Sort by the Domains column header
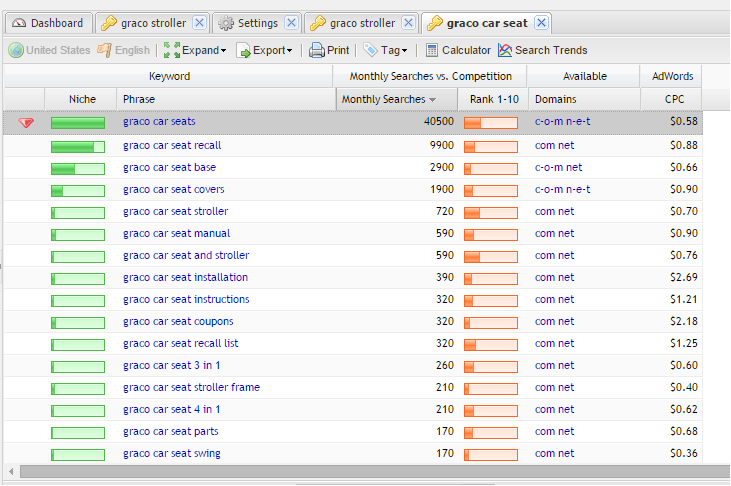This screenshot has width=731, height=486. tap(585, 99)
